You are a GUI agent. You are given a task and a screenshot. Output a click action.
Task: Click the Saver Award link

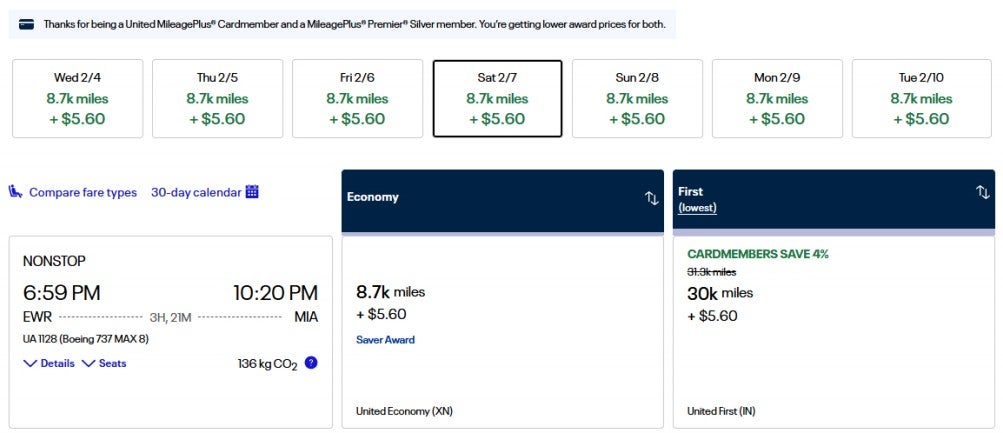click(x=385, y=340)
